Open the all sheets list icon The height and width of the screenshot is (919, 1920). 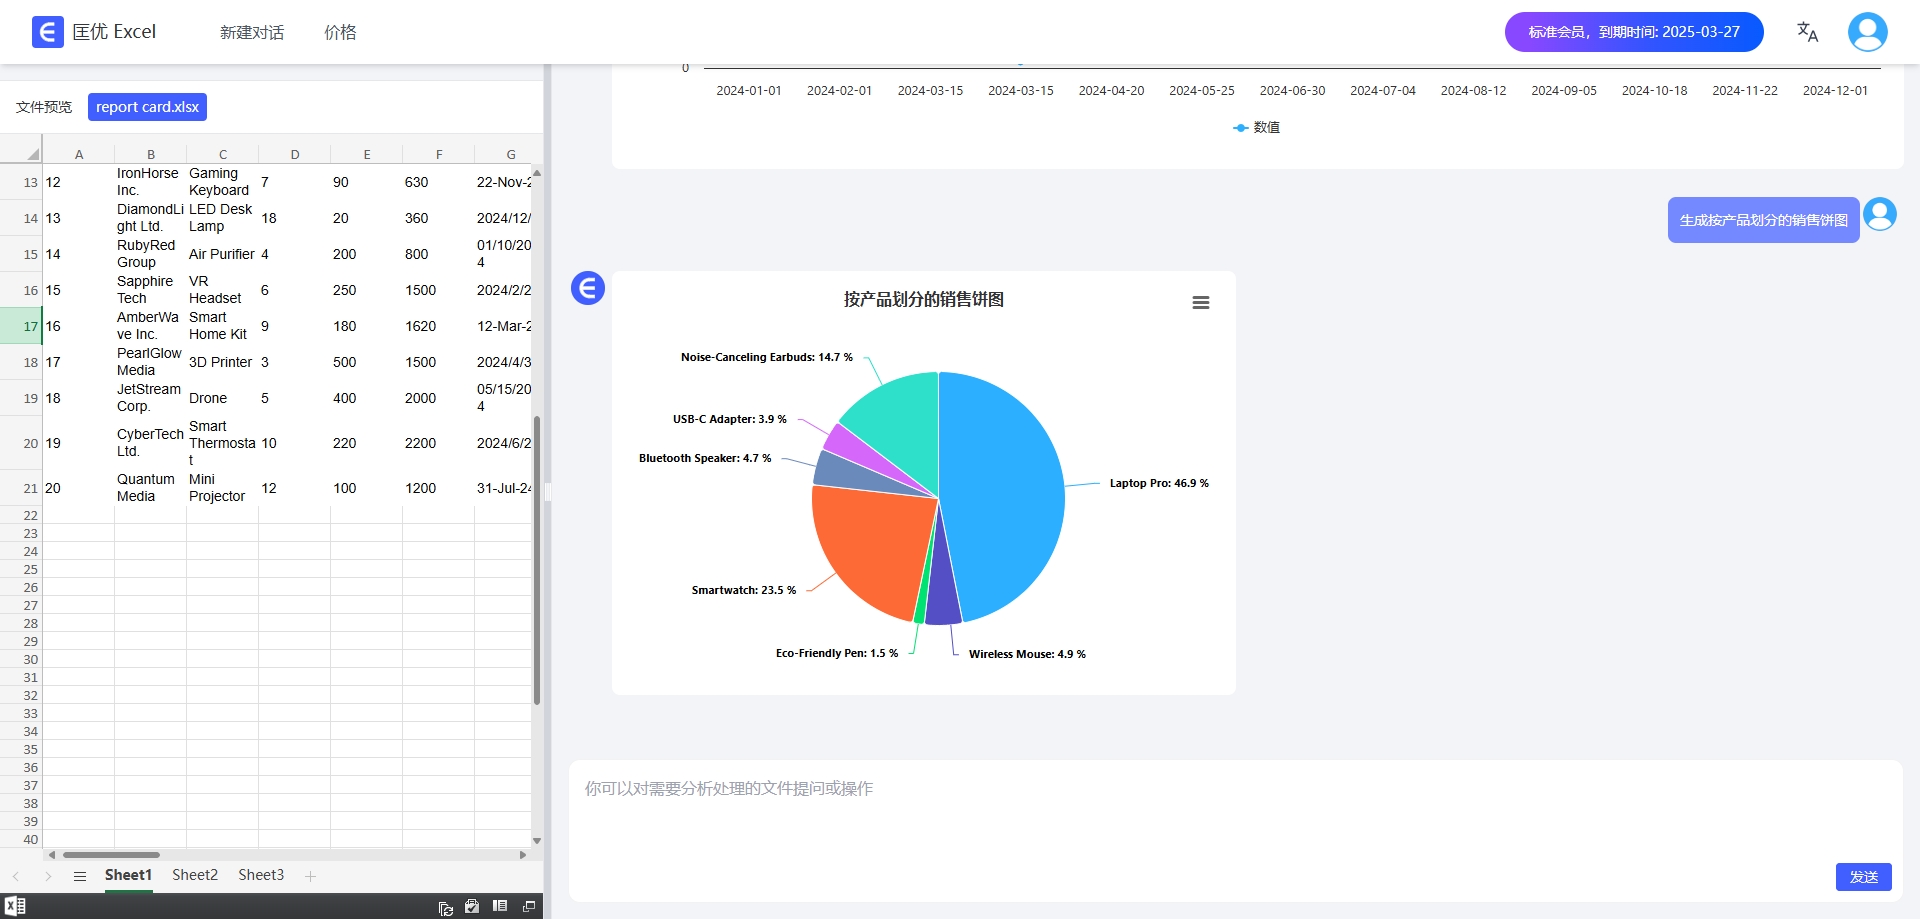[x=80, y=876]
